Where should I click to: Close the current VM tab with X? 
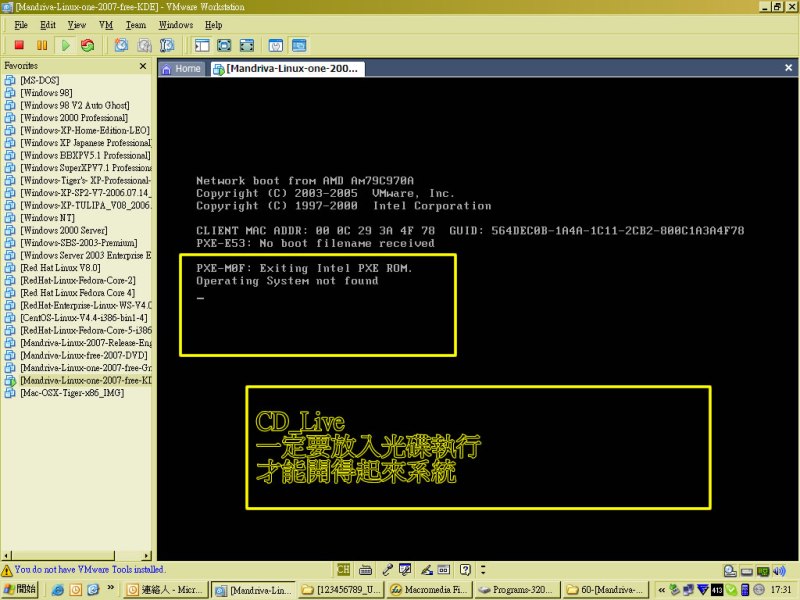[x=788, y=67]
